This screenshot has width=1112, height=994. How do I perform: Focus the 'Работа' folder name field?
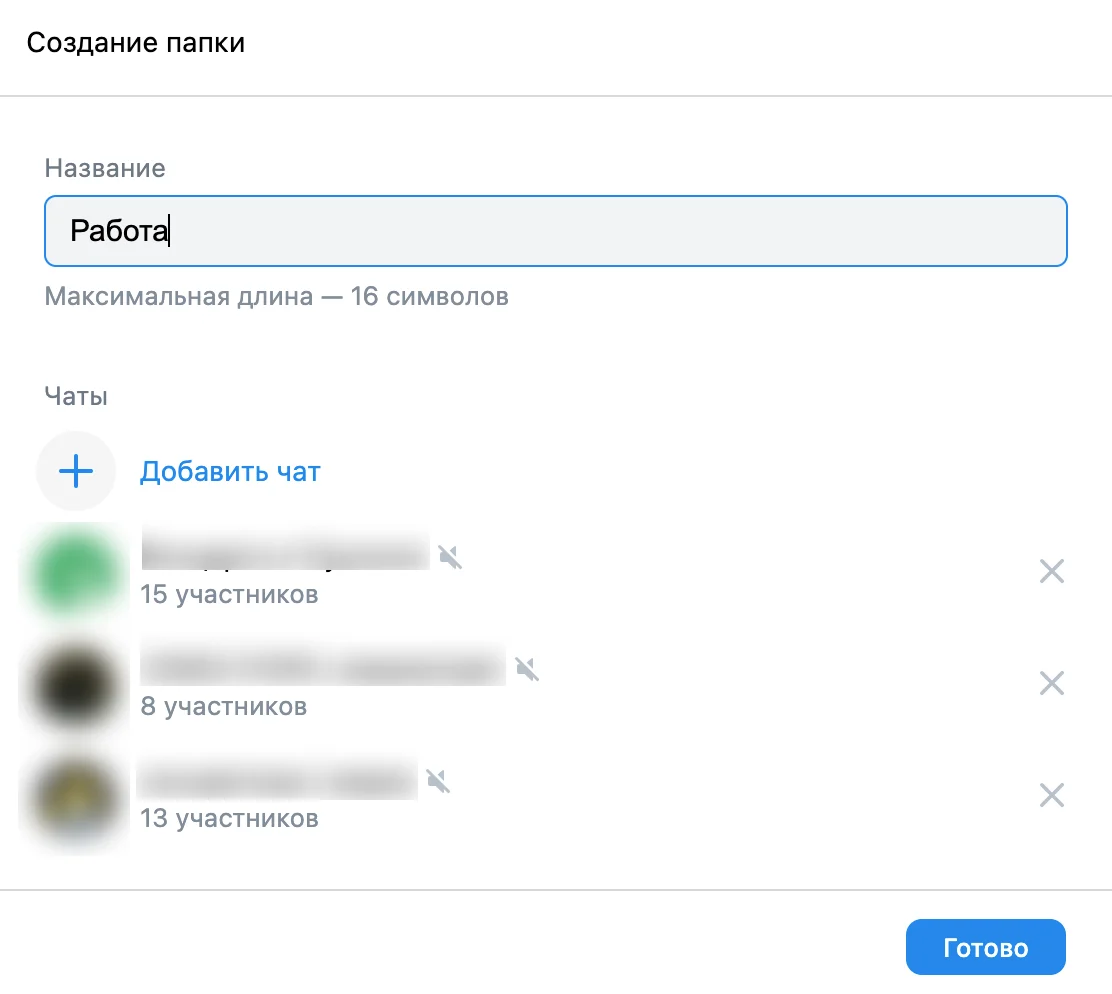point(555,231)
